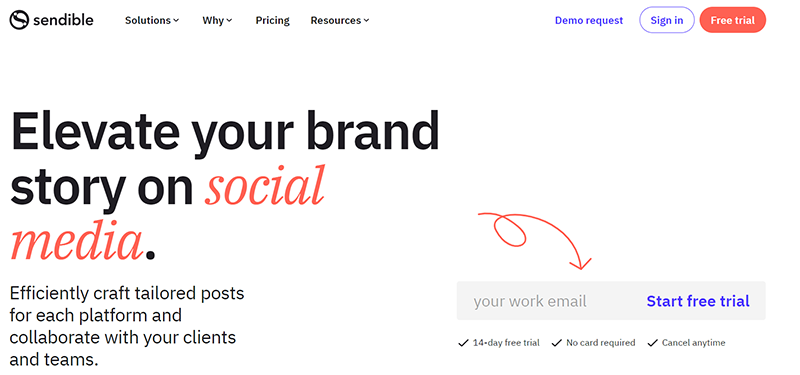Click the checkmark beside 14-day free trial
This screenshot has height=375, width=800.
coord(463,343)
